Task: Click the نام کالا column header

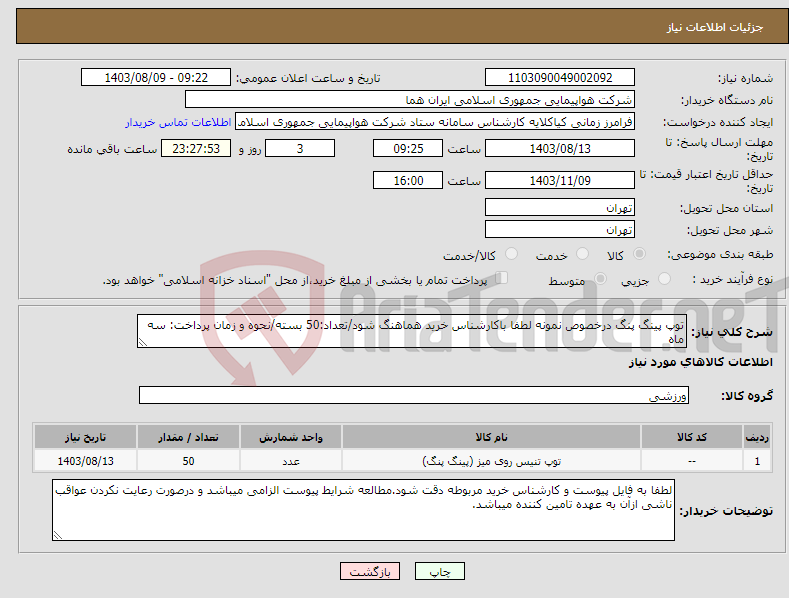Action: (x=491, y=437)
